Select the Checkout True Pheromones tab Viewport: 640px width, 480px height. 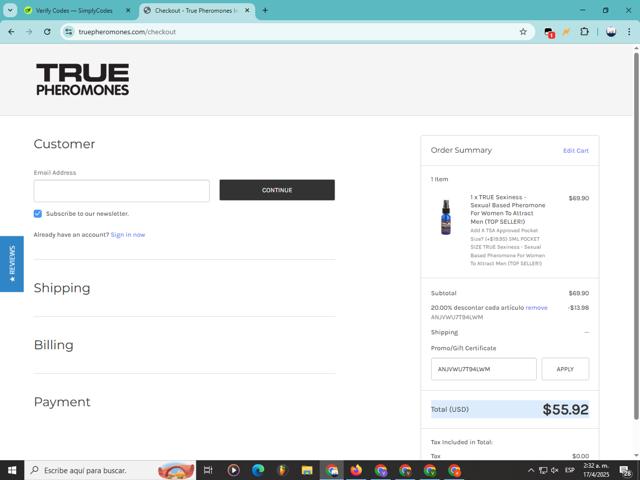click(x=196, y=11)
